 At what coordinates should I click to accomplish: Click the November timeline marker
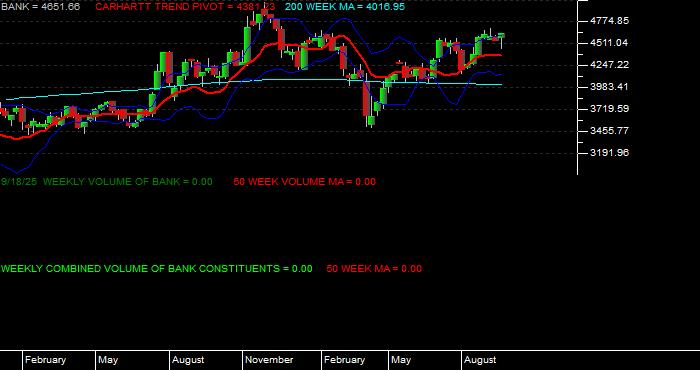[269, 360]
